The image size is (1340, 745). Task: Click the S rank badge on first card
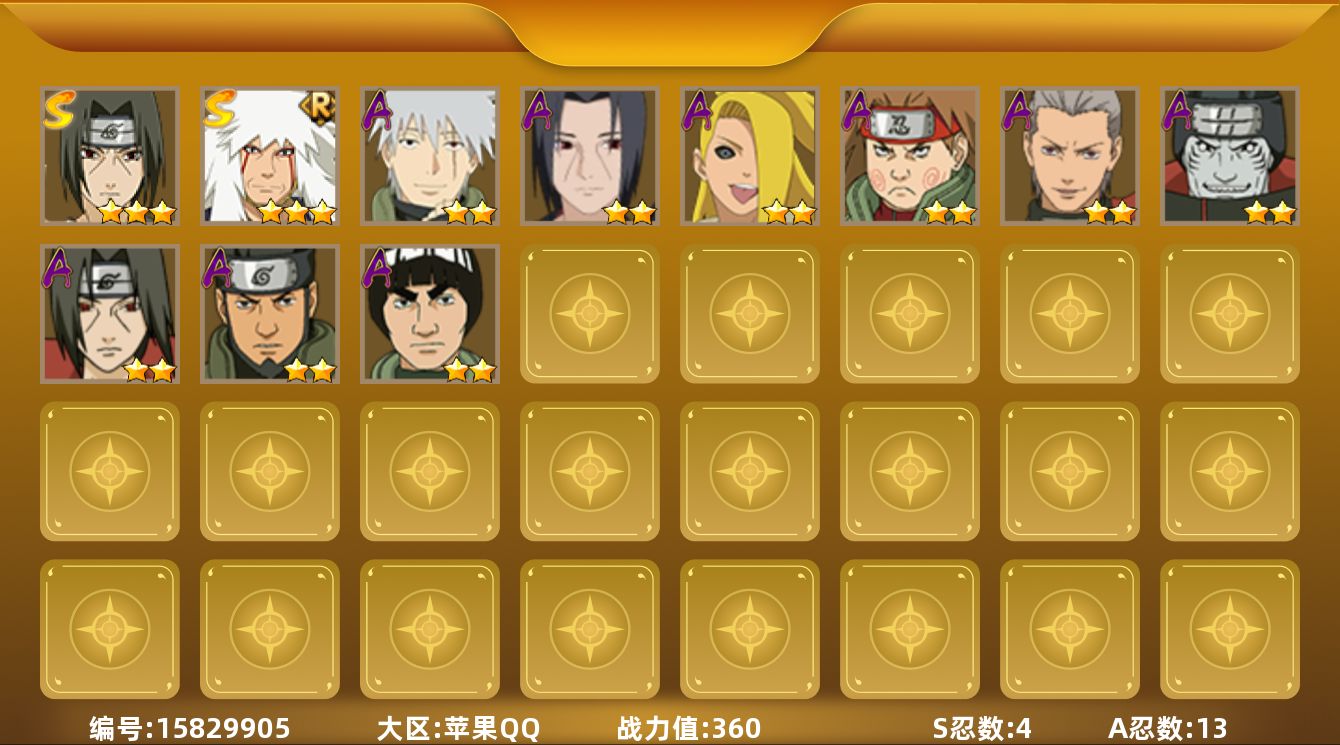click(x=59, y=109)
